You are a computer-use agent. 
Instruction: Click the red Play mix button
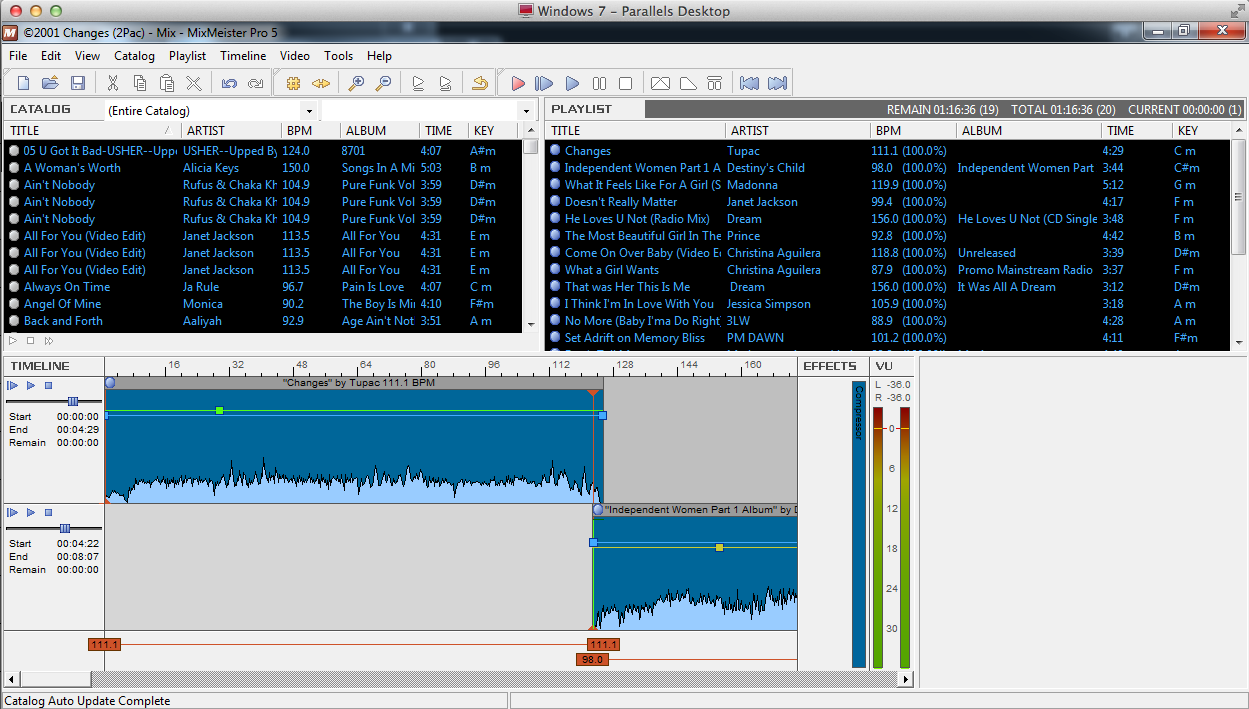pos(518,83)
